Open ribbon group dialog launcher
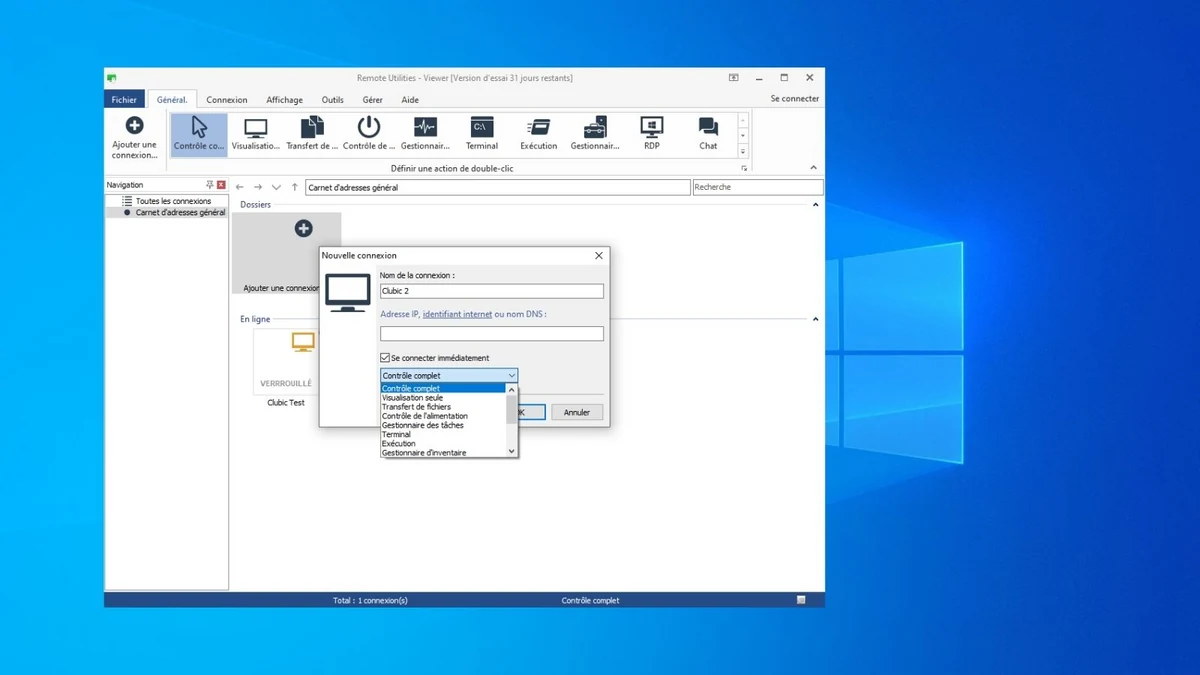1200x675 pixels. (744, 169)
